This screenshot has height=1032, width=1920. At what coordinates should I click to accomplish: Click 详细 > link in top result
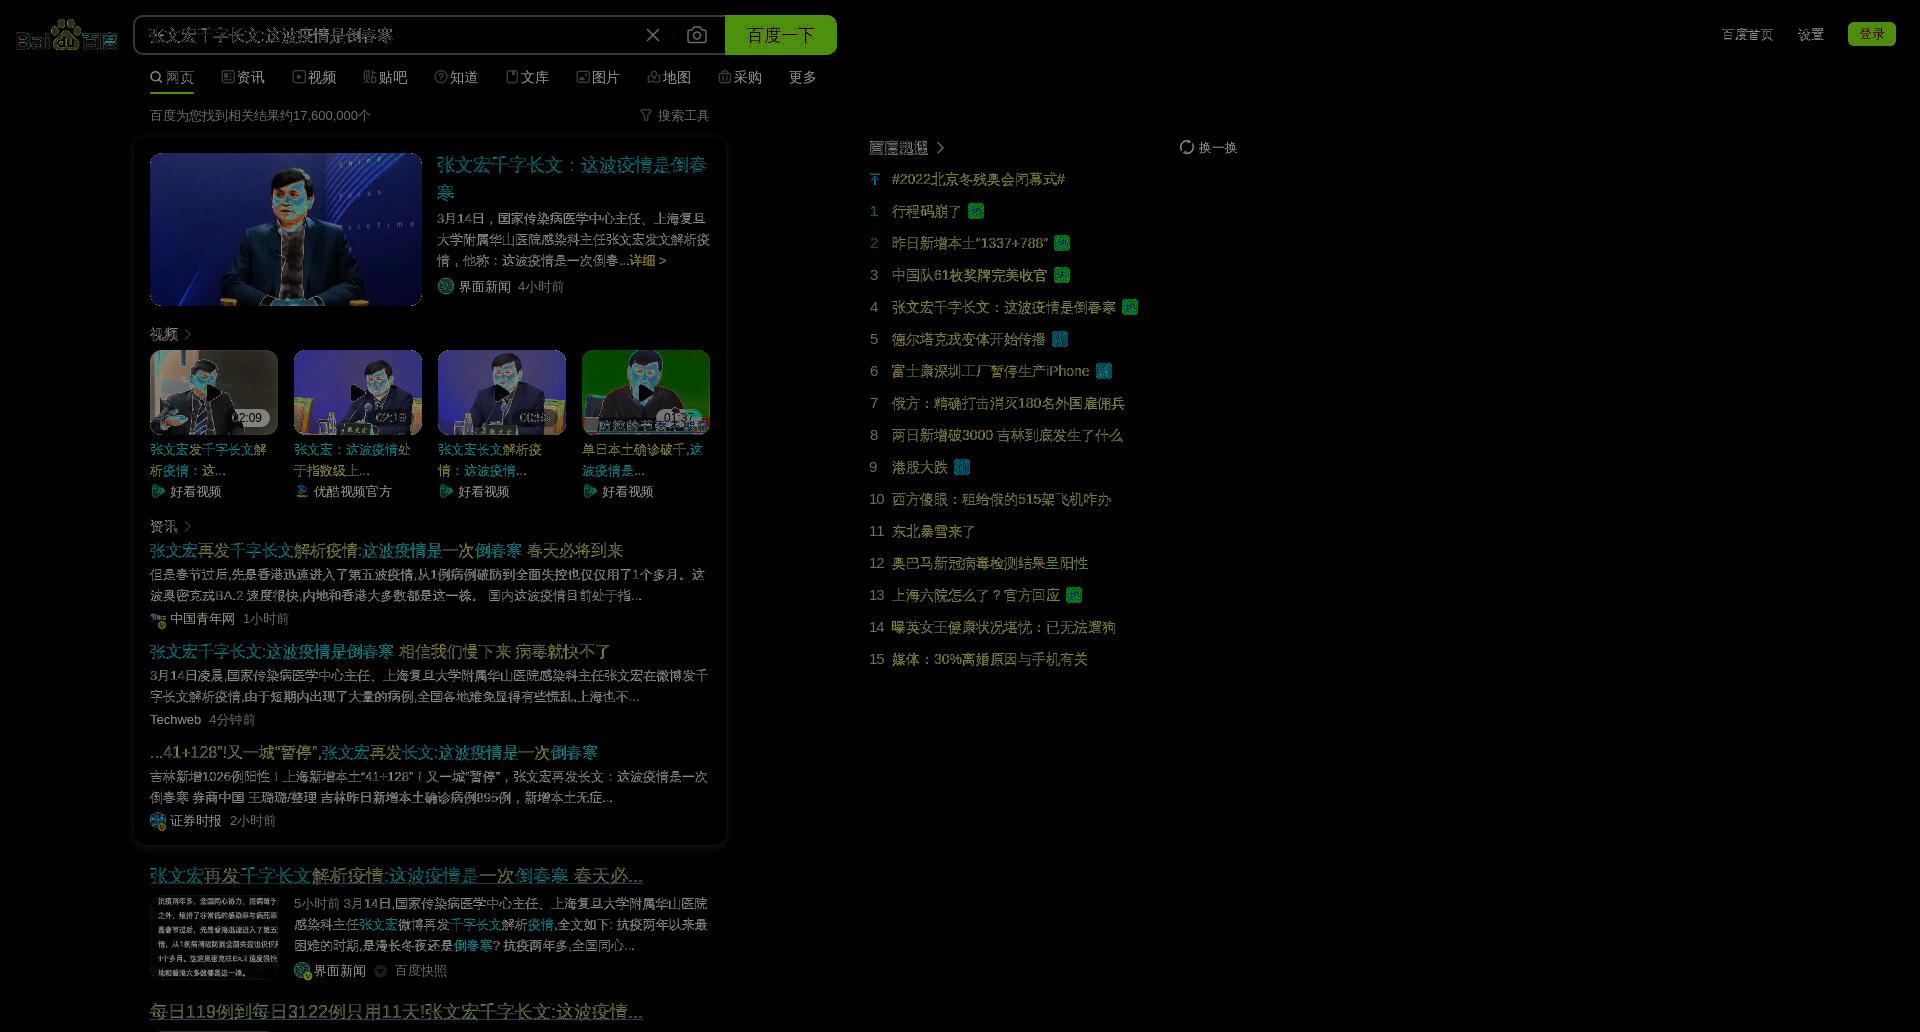[x=647, y=260]
